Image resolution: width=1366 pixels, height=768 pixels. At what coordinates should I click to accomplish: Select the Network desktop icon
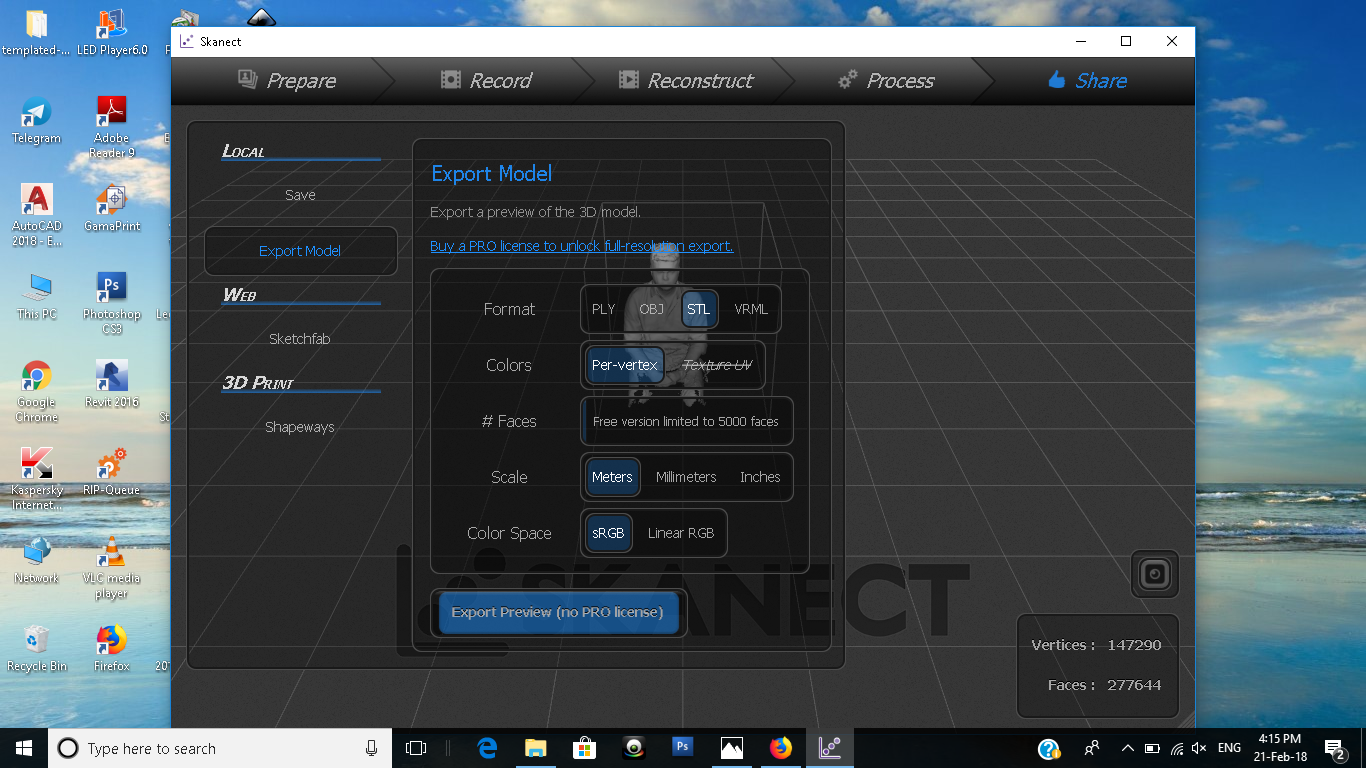coord(36,561)
